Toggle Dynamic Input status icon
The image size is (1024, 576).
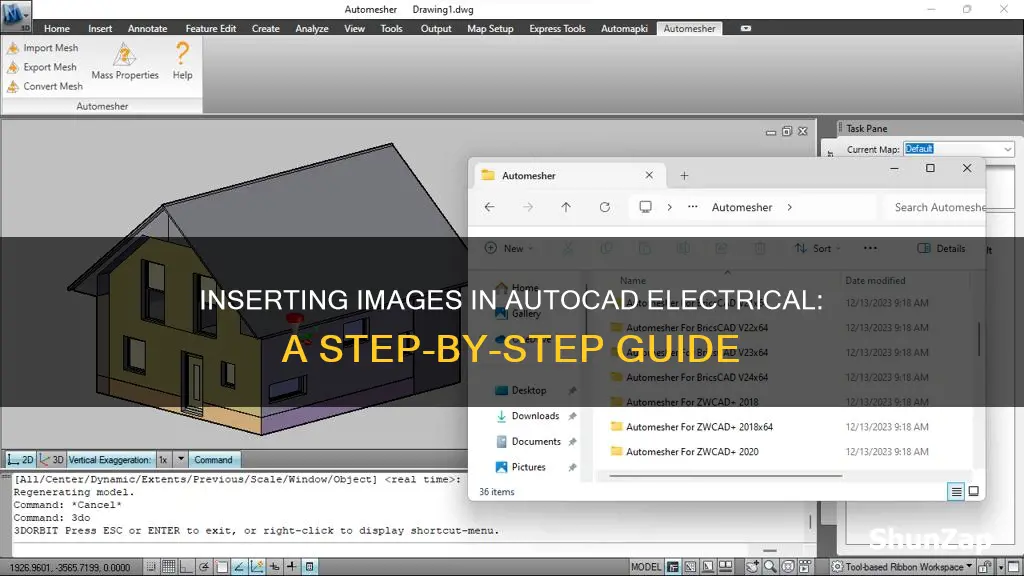(x=274, y=567)
